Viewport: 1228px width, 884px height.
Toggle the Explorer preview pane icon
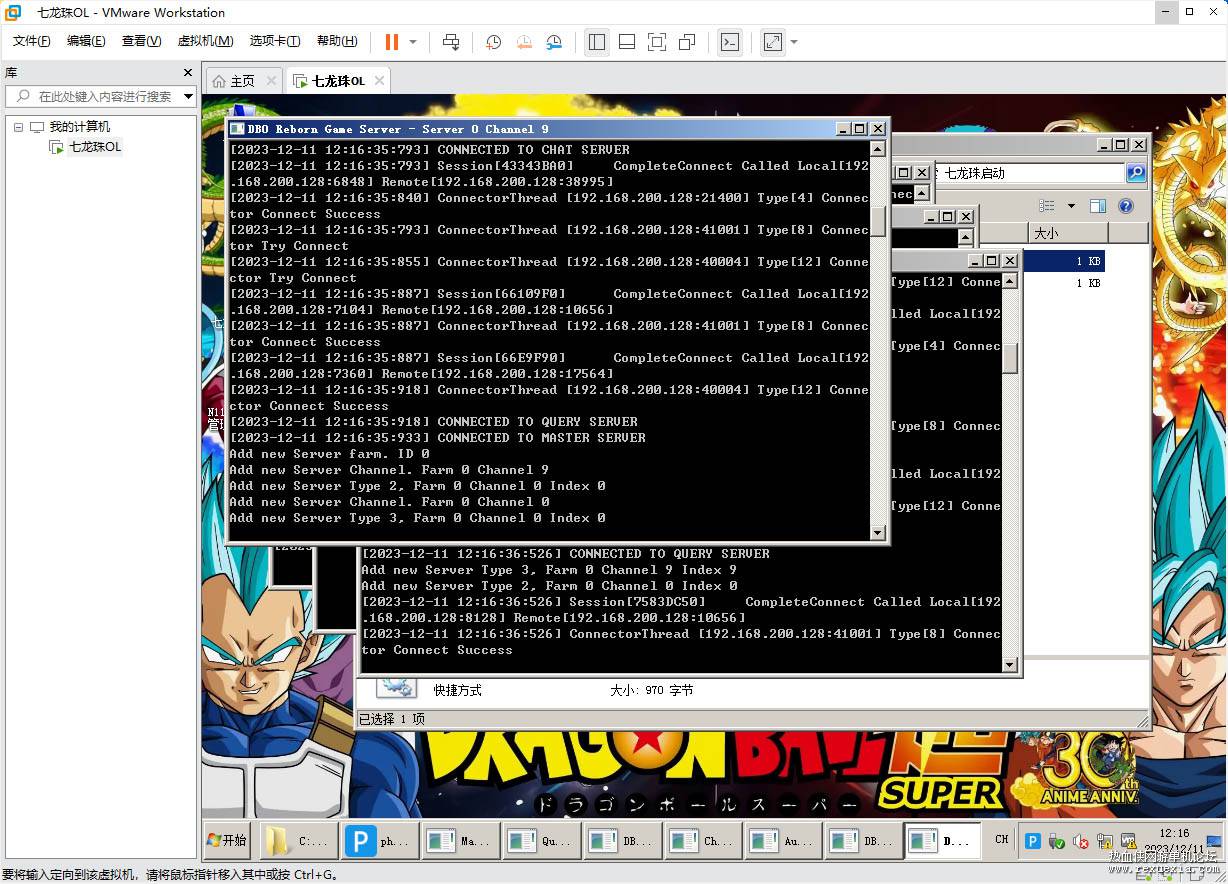[x=1098, y=206]
